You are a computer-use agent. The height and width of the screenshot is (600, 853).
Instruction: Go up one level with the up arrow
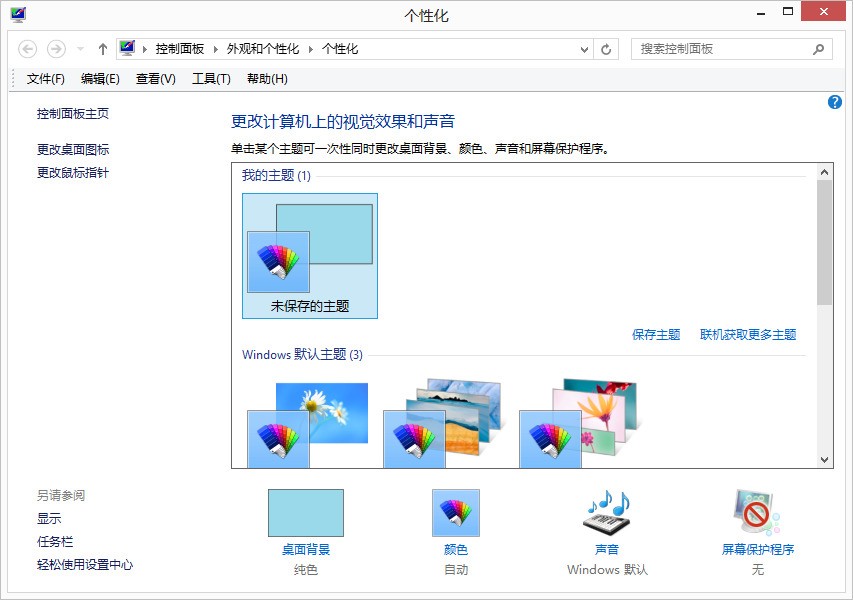click(x=103, y=49)
